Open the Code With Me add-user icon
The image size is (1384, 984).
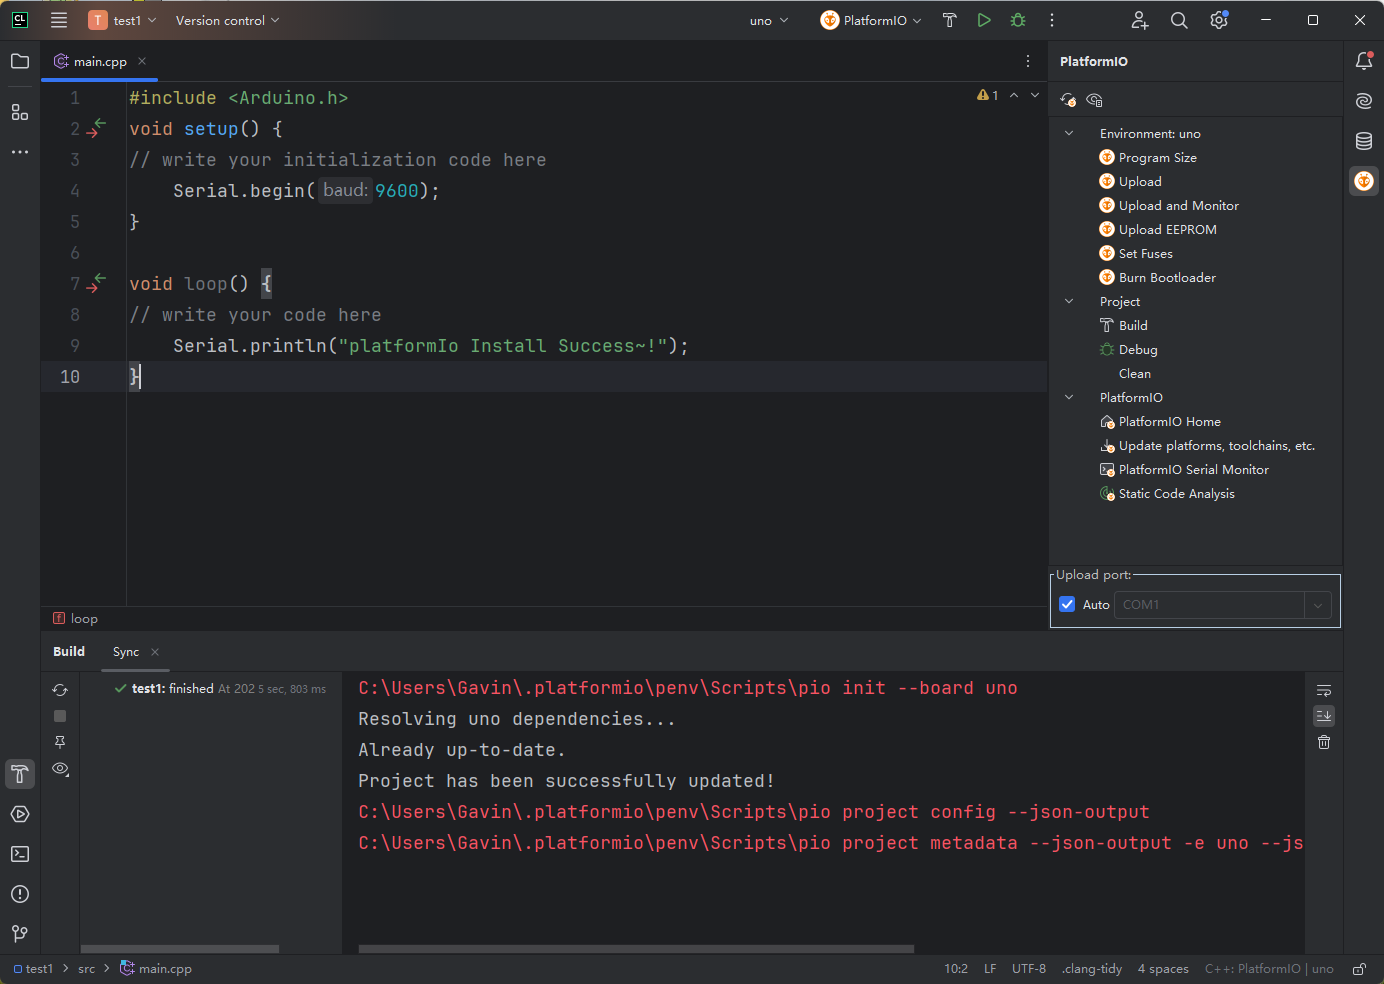(x=1140, y=20)
